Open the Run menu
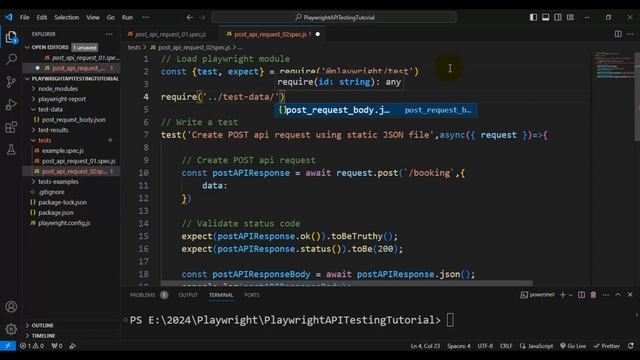Viewport: 640px width, 360px height. click(127, 17)
